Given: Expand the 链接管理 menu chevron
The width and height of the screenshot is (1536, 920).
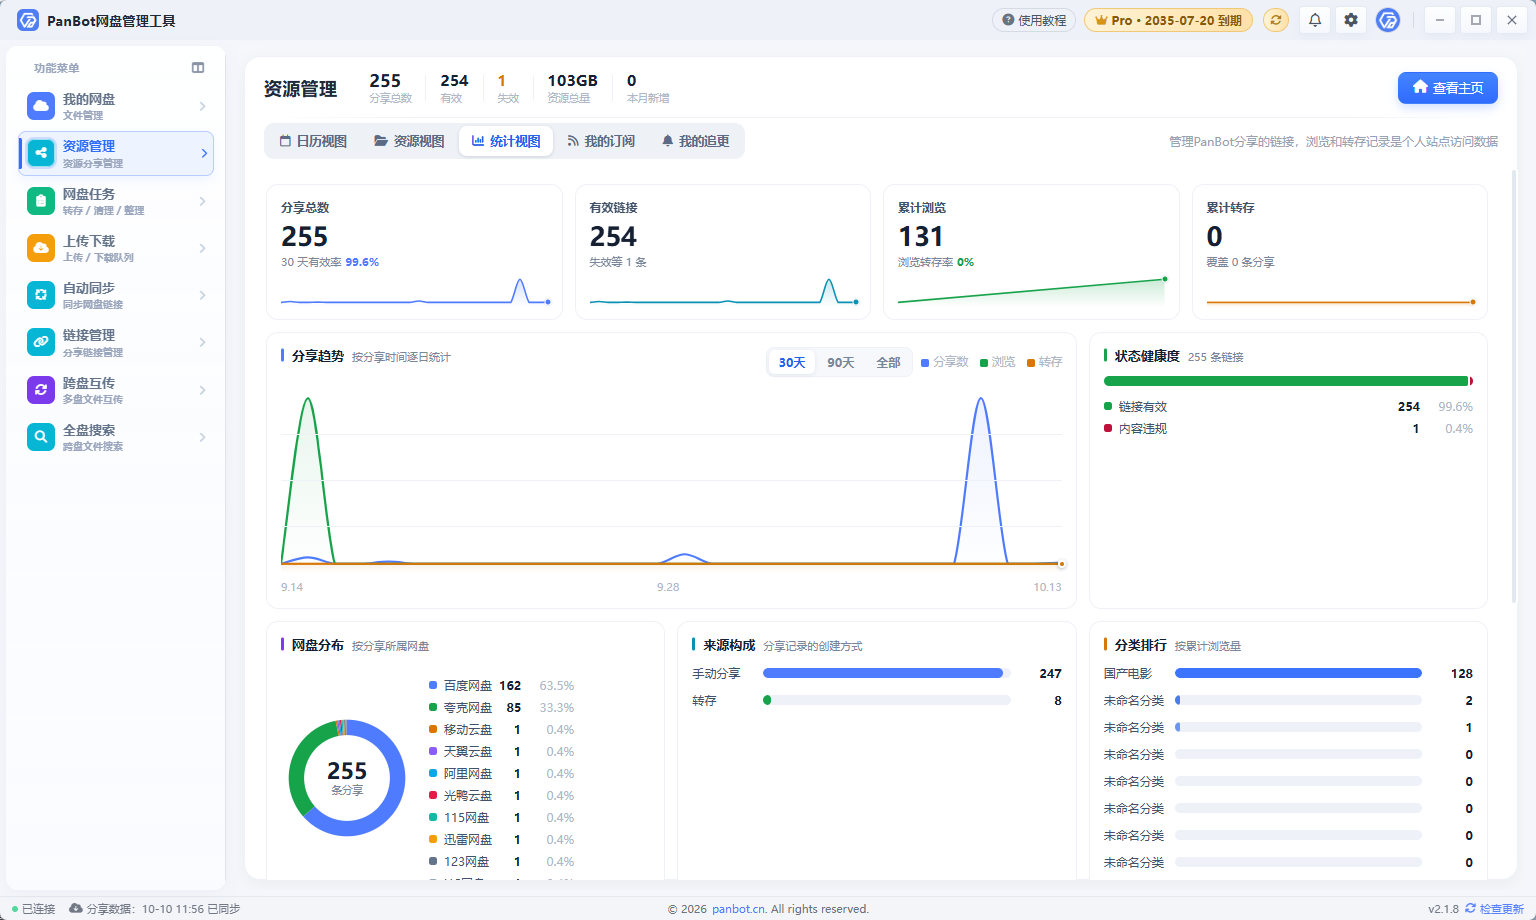Looking at the screenshot, I should tap(203, 342).
